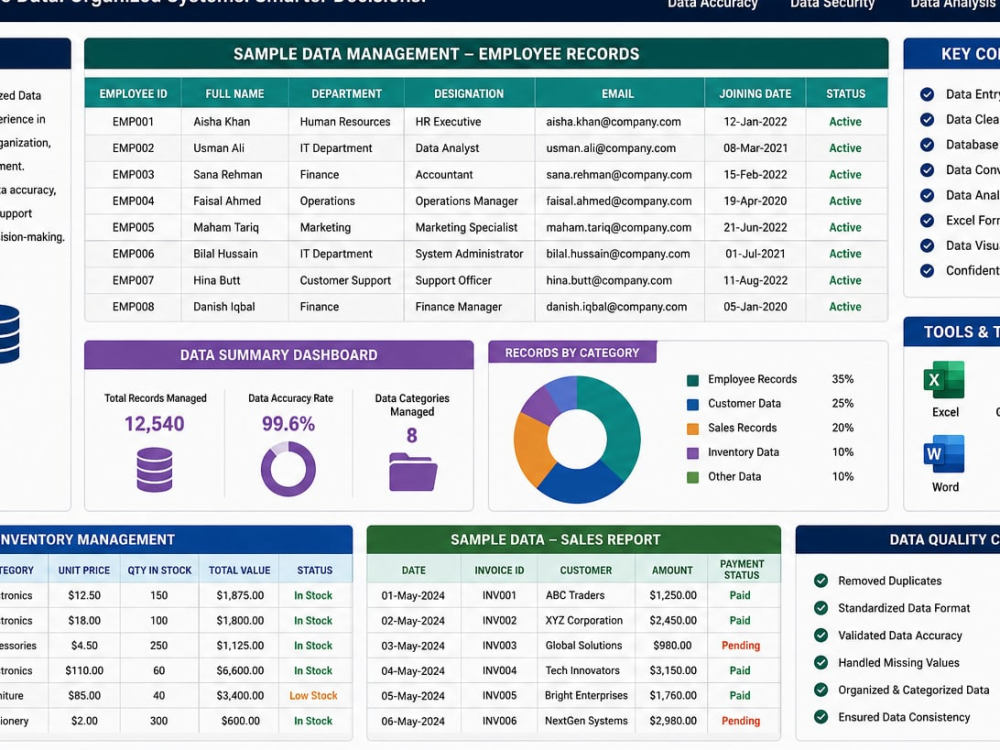Click the FULL NAME column header

pyautogui.click(x=235, y=94)
